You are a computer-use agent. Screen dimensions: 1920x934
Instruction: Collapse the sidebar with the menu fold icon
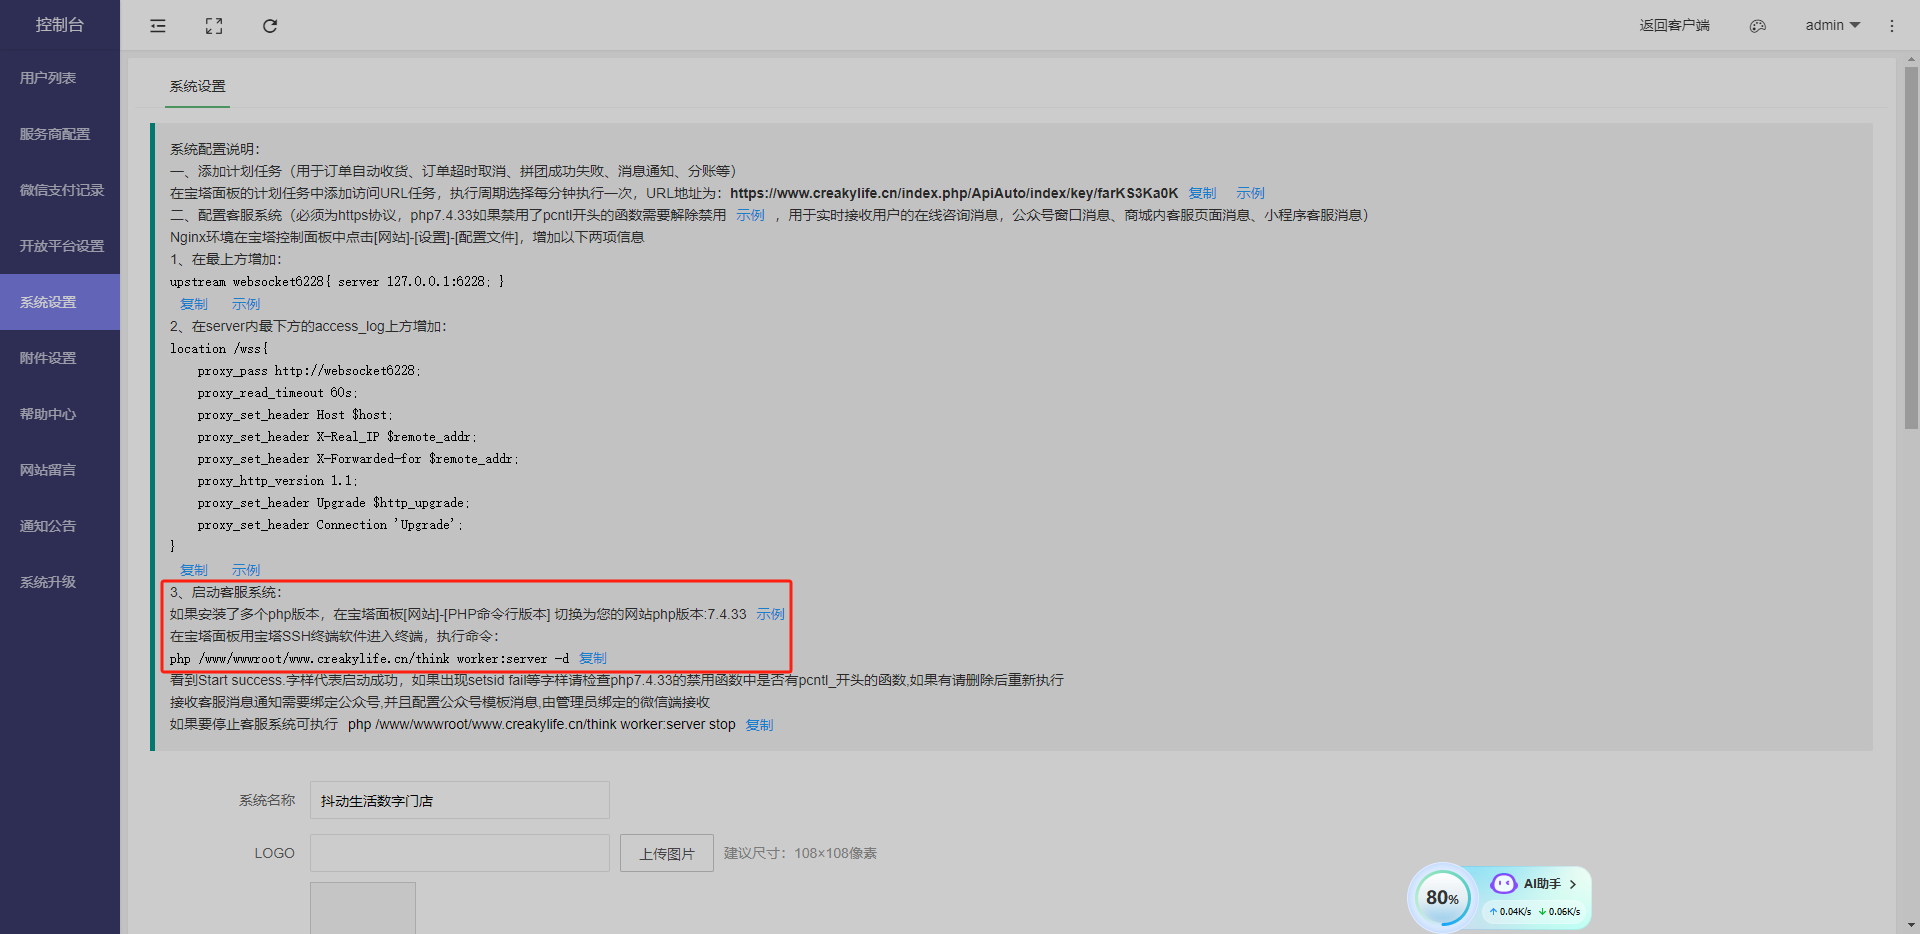(x=158, y=26)
